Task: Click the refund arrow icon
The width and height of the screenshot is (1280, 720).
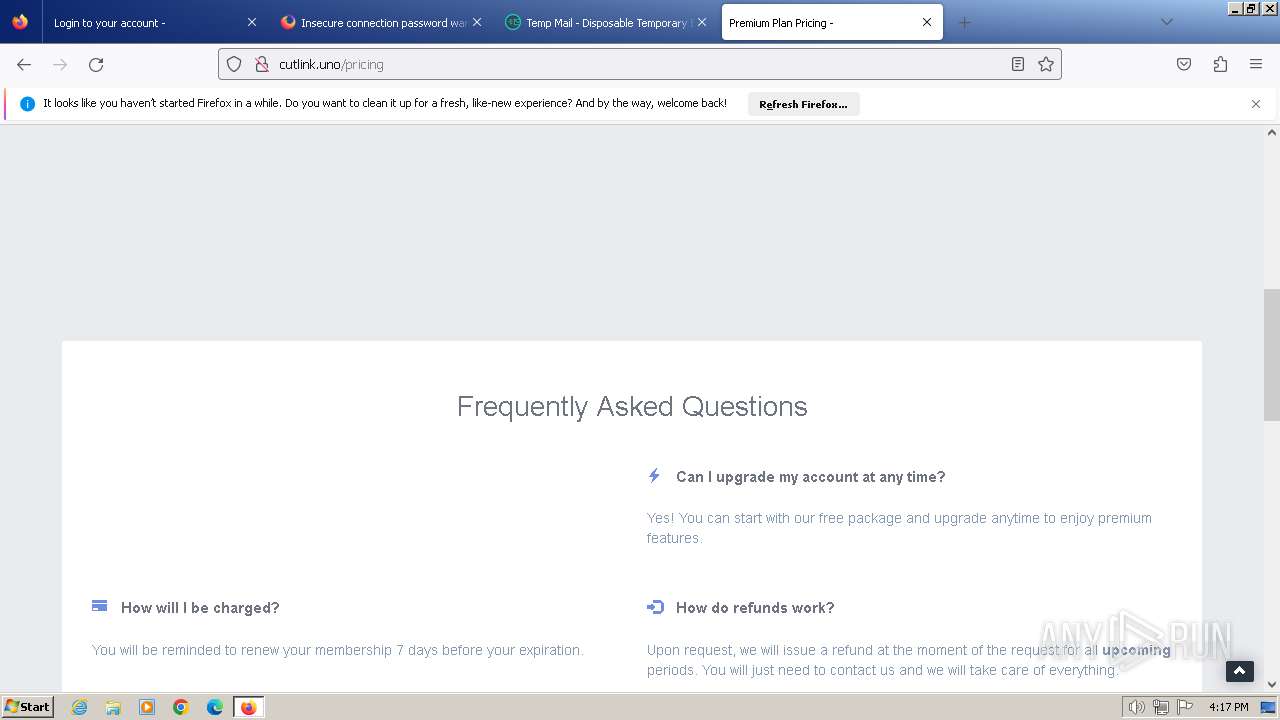Action: [x=655, y=607]
